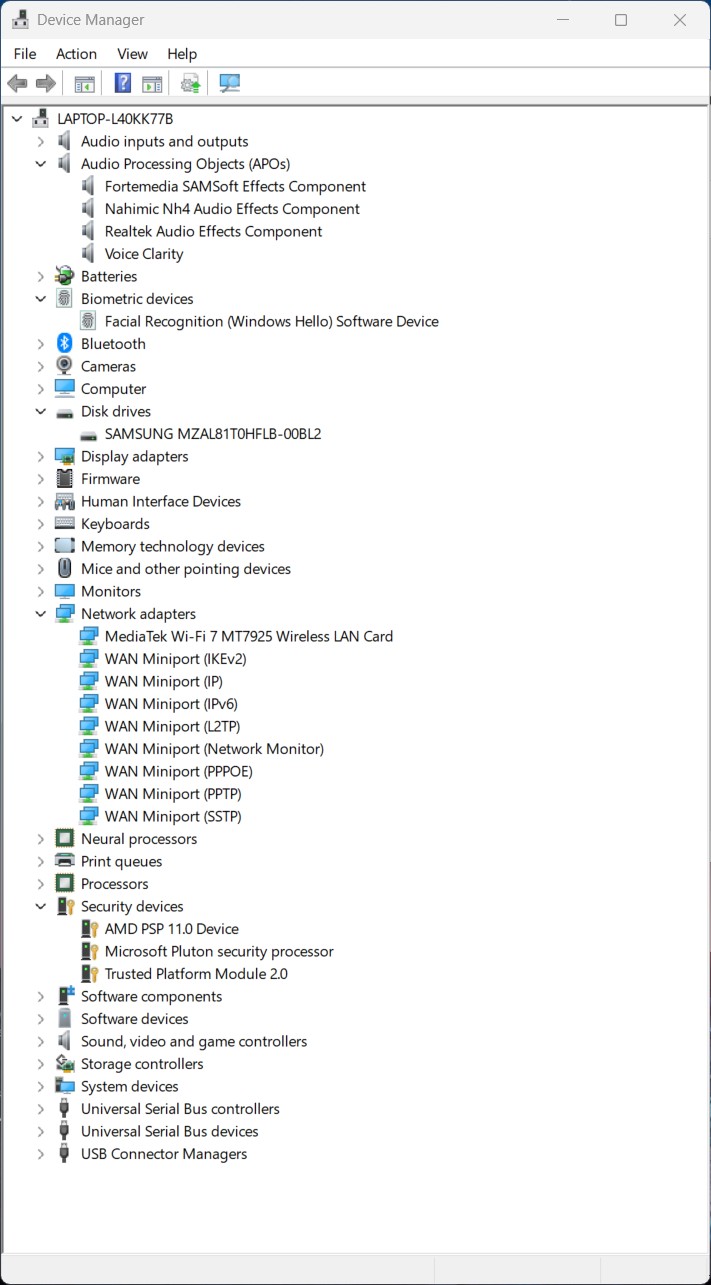The image size is (711, 1285).
Task: Expand the System devices category
Action: click(41, 1087)
